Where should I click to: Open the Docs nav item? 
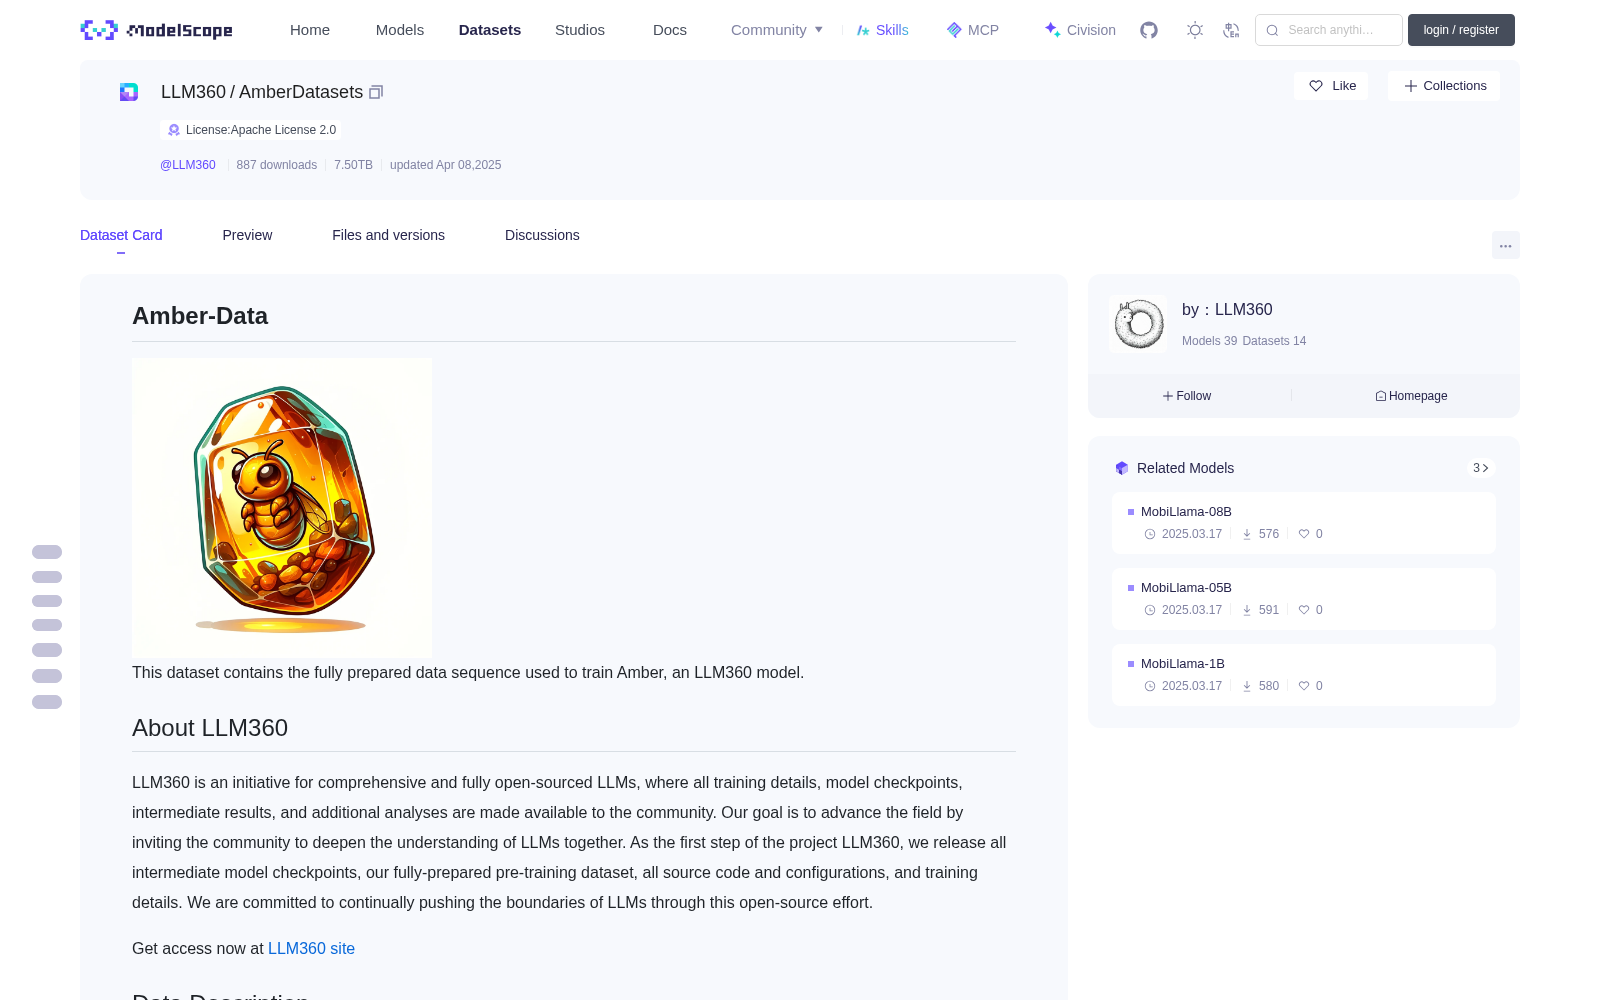[670, 30]
